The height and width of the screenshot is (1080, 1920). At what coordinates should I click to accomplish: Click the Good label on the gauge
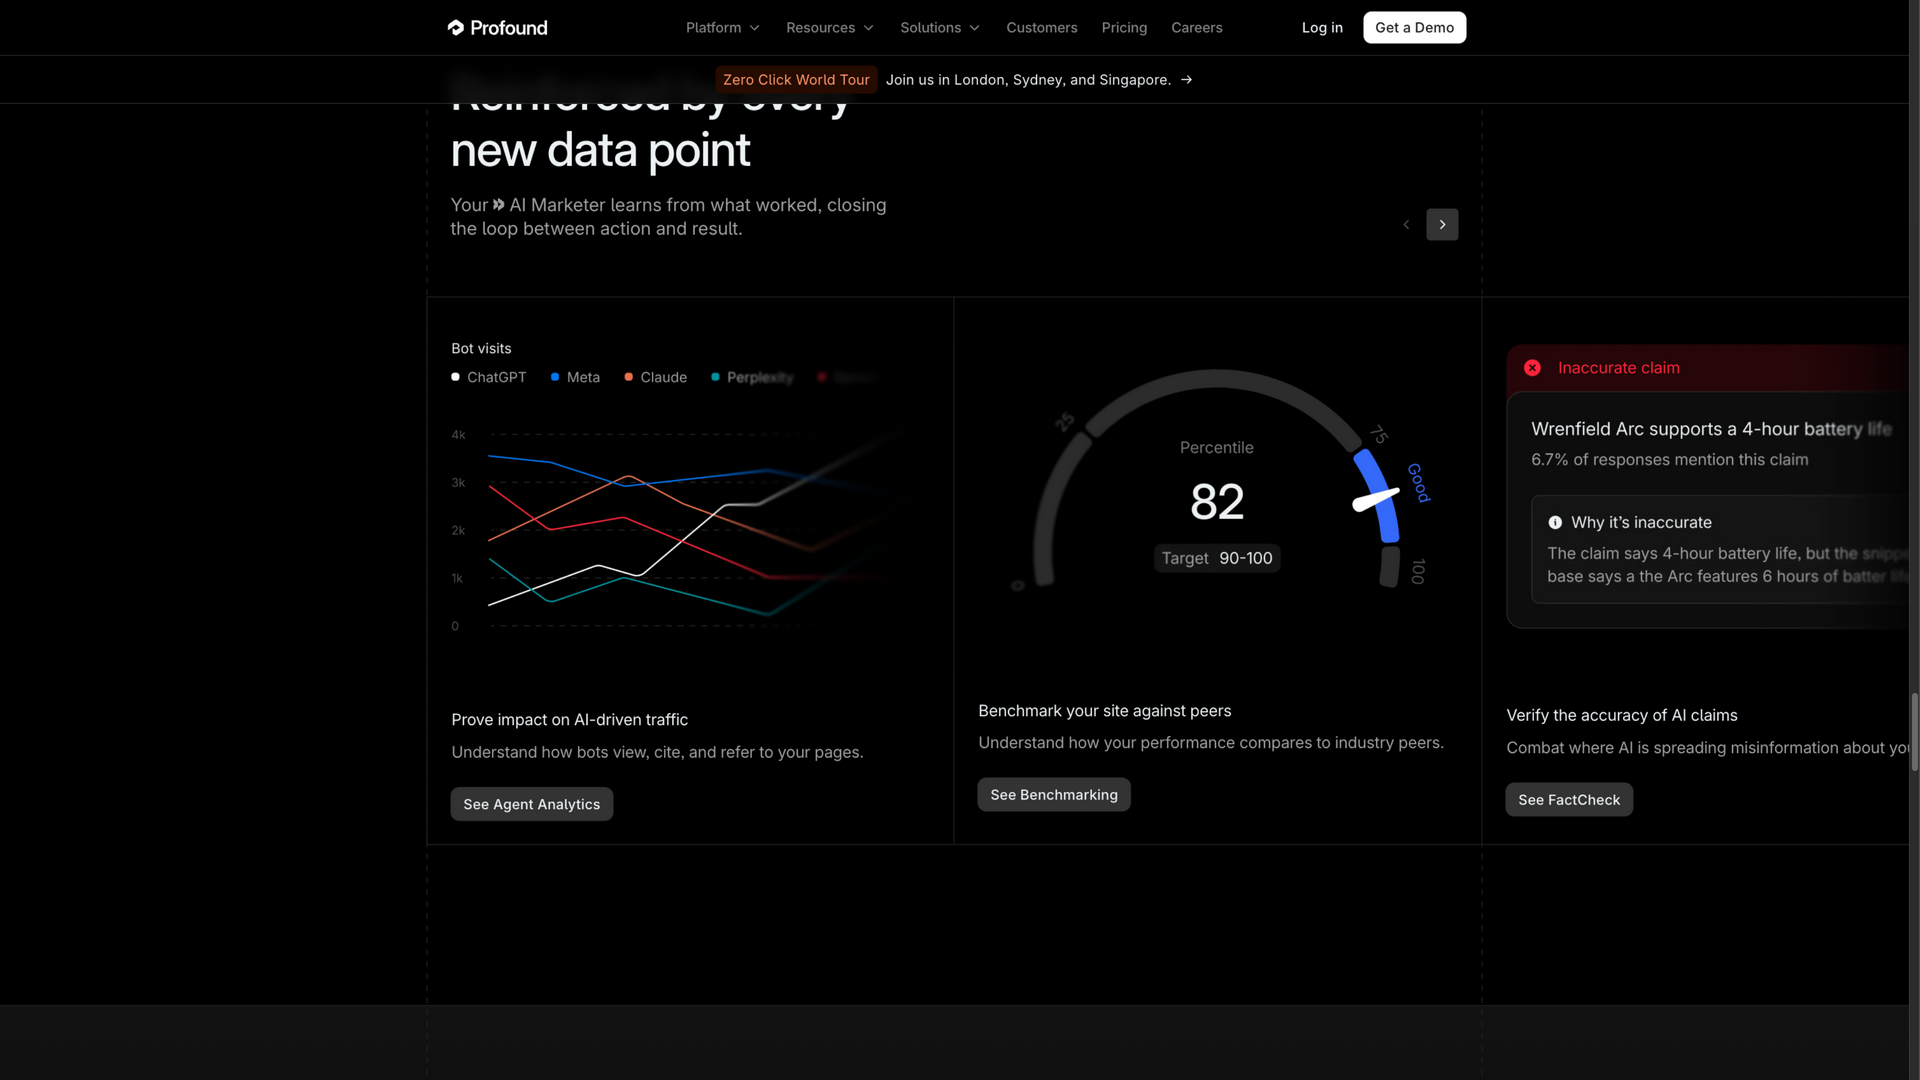[x=1418, y=482]
